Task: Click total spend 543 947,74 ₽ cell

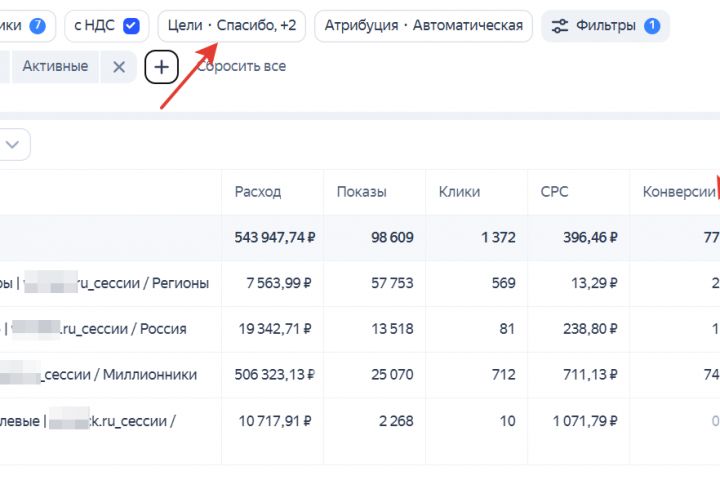Action: [275, 238]
